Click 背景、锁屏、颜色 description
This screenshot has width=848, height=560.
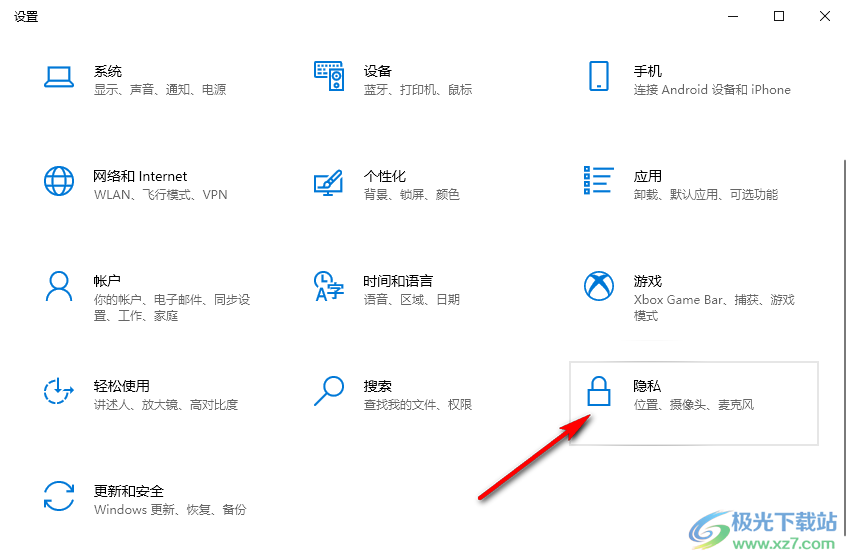(x=412, y=194)
